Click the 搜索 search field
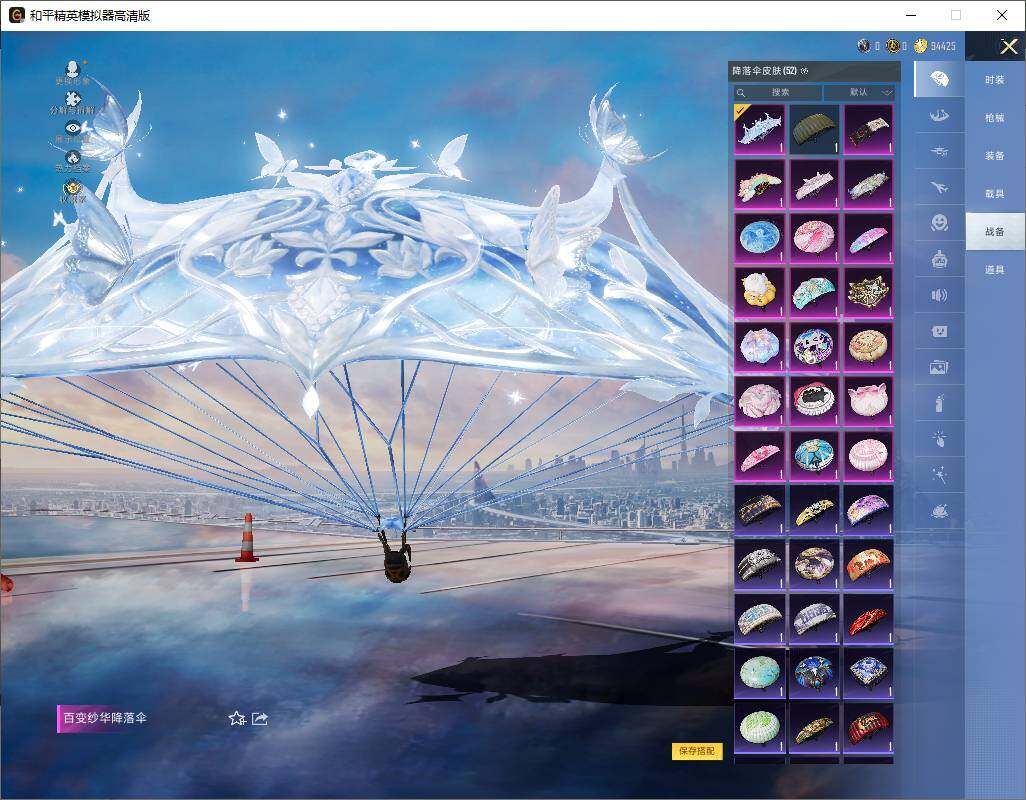This screenshot has width=1026, height=800. (777, 92)
